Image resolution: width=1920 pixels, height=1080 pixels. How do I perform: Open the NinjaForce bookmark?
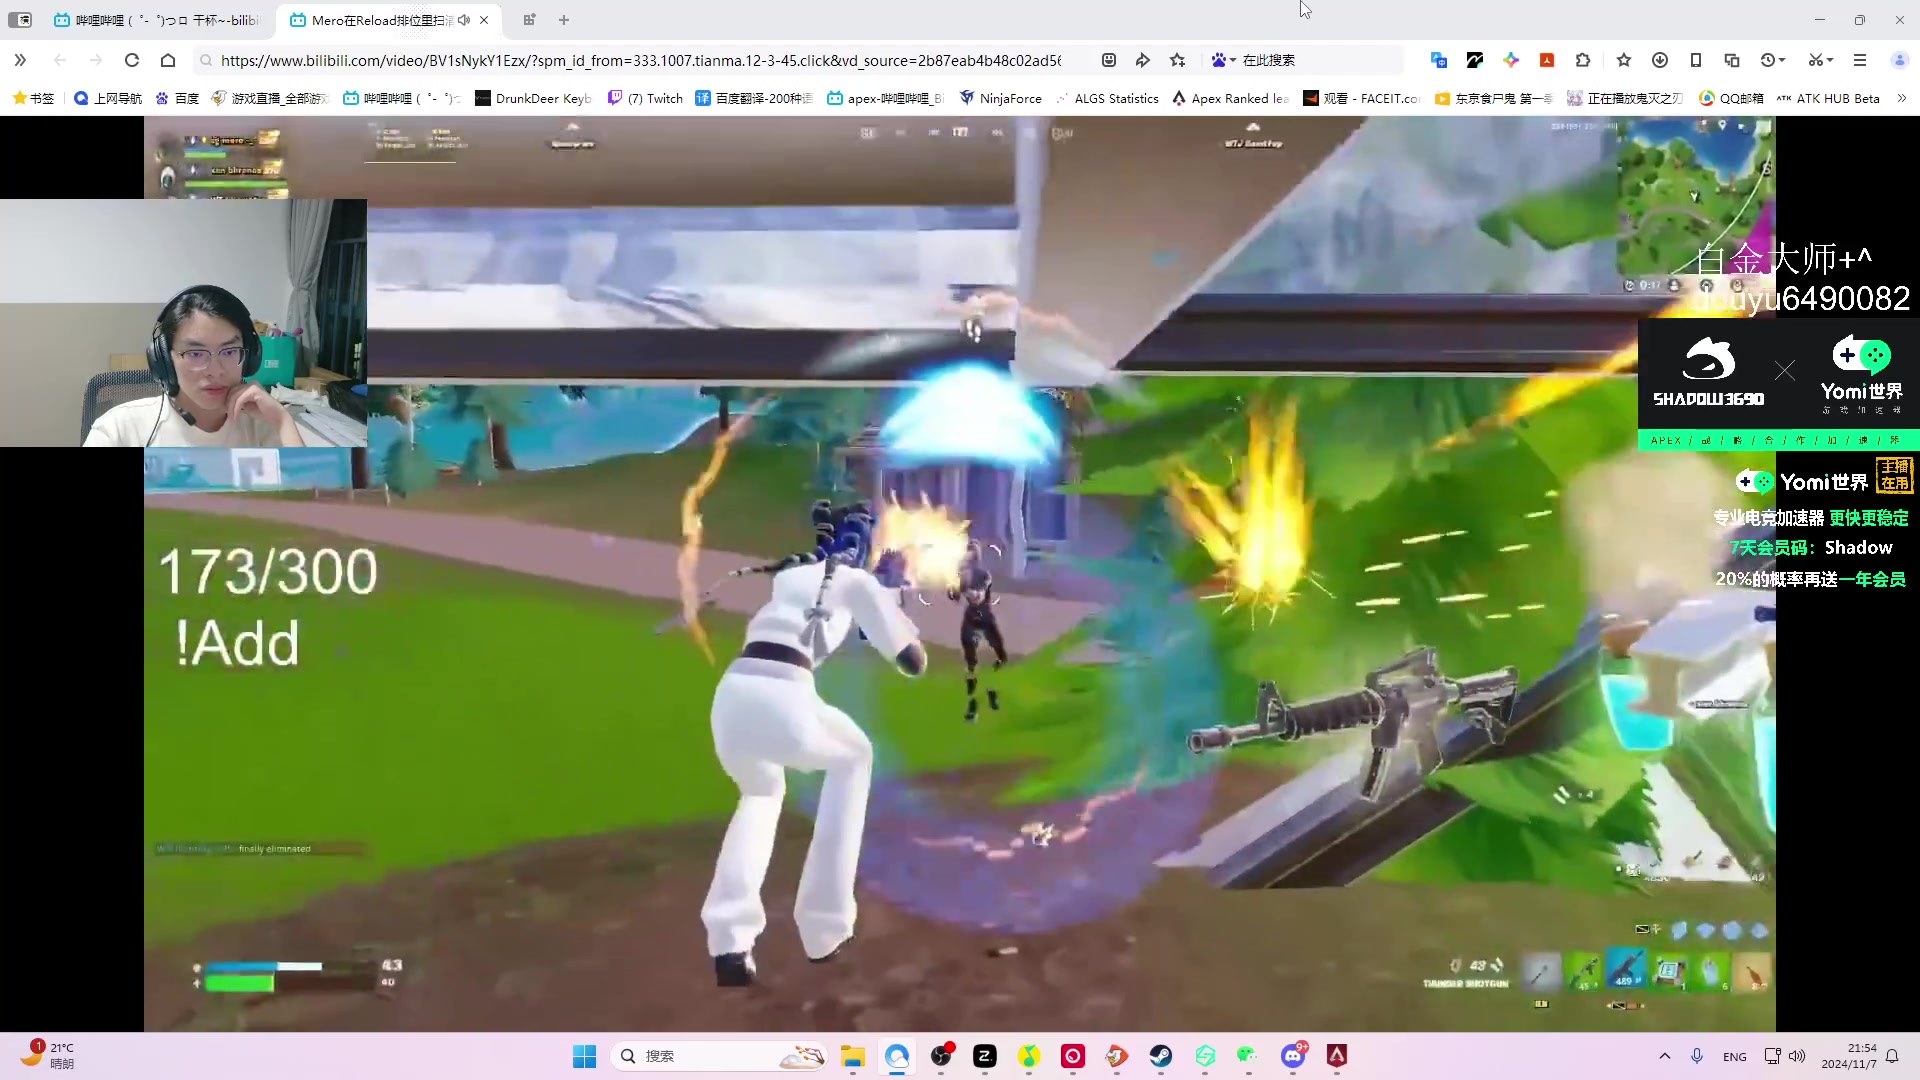(1000, 98)
